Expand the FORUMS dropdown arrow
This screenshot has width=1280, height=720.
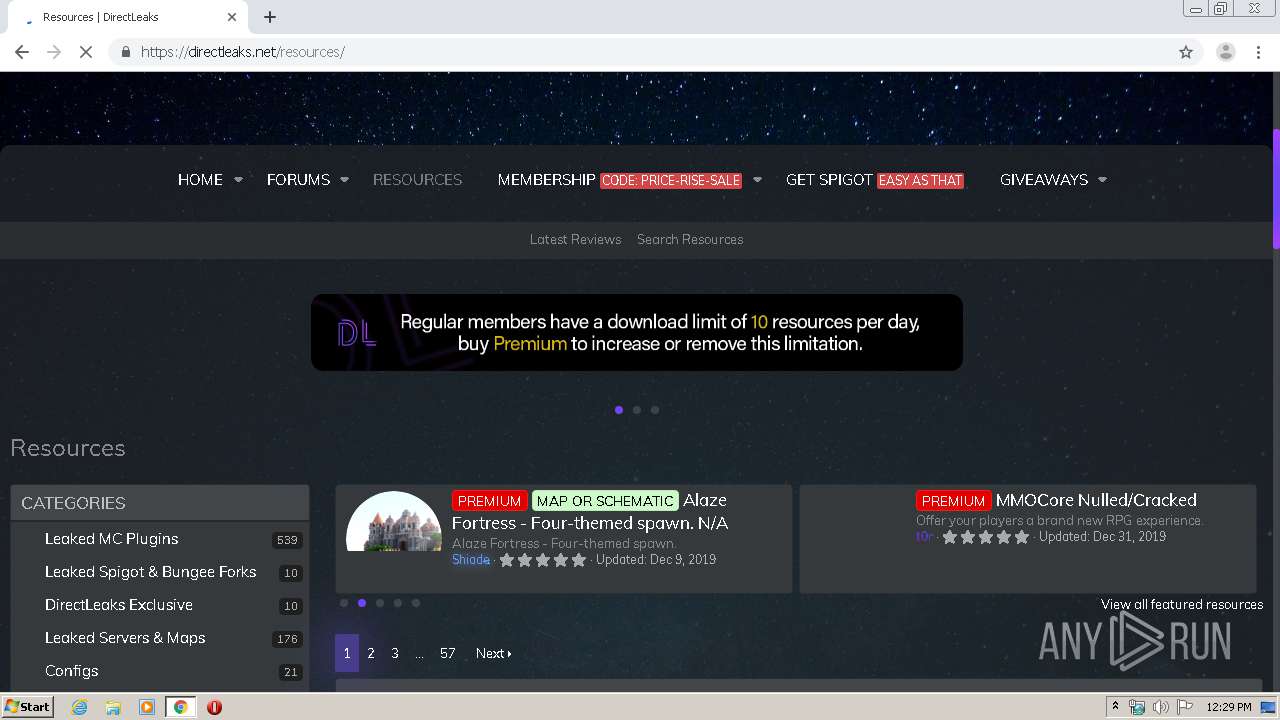pos(344,180)
